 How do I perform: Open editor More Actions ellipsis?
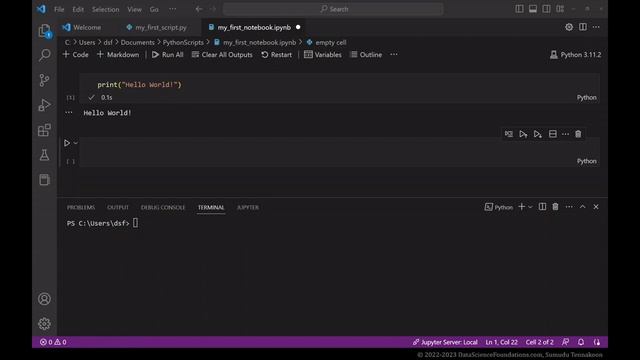click(596, 27)
